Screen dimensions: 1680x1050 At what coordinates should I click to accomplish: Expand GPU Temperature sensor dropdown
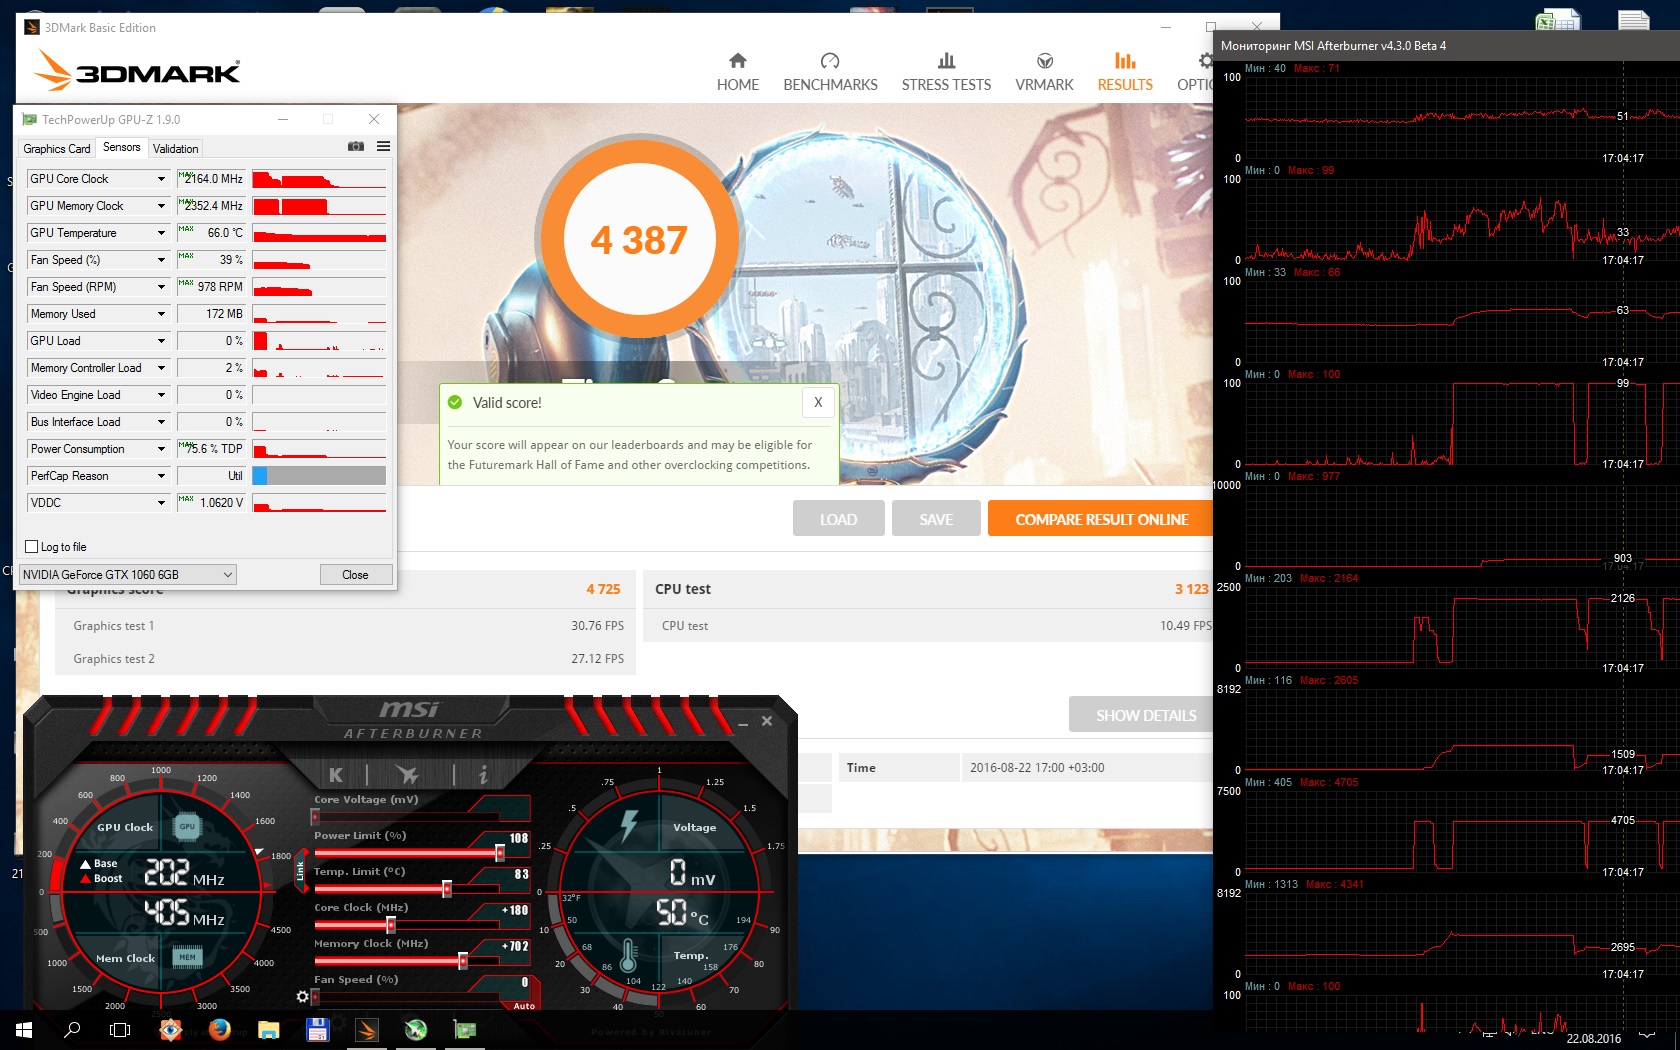click(x=161, y=233)
